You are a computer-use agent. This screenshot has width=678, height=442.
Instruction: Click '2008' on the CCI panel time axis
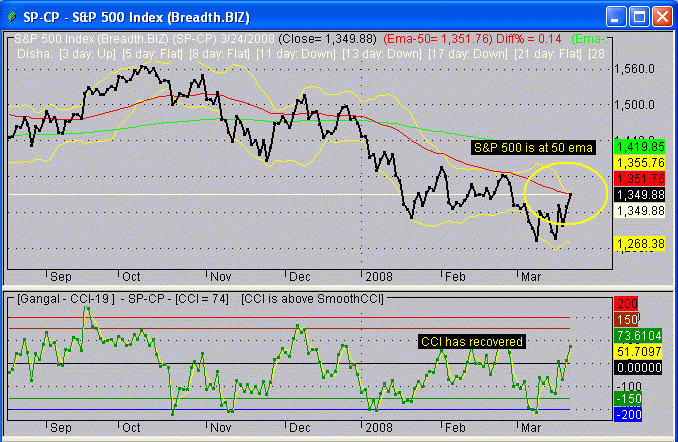coord(379,428)
